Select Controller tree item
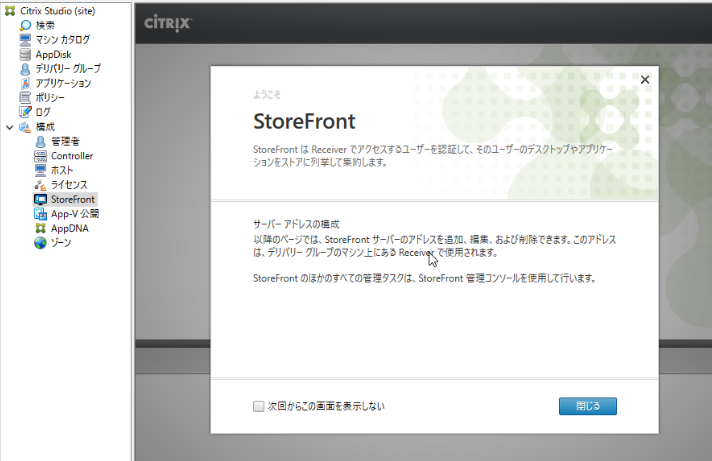 tap(72, 156)
